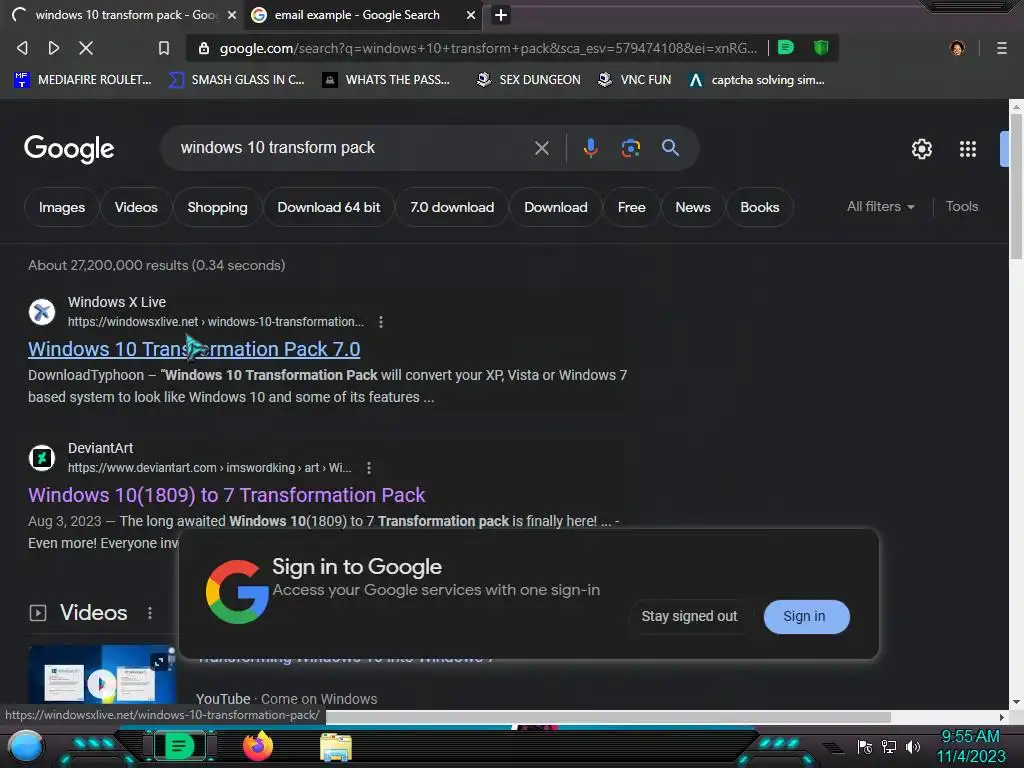
Task: Open Windows 10 Transformation Pack 7.0 result
Action: click(194, 349)
